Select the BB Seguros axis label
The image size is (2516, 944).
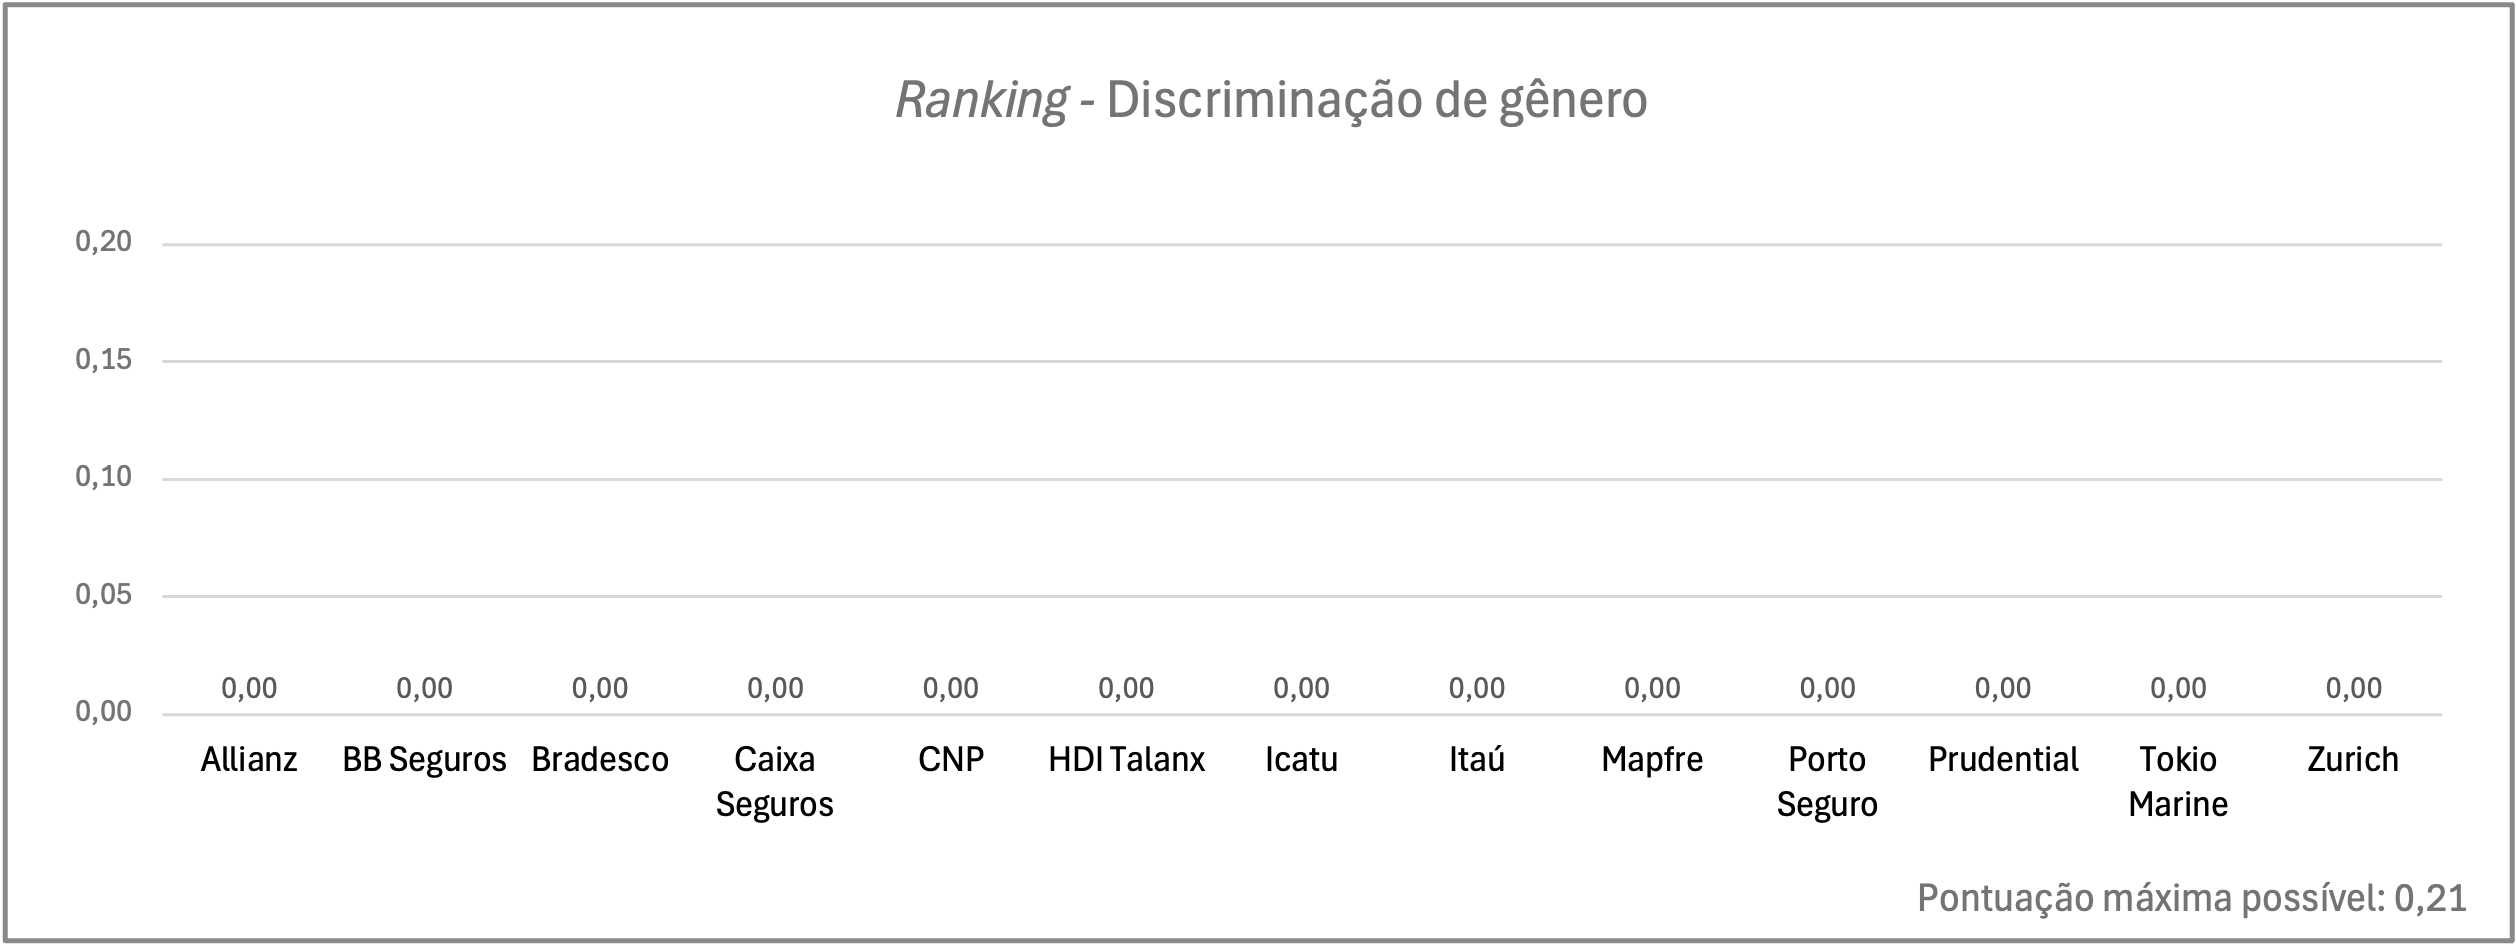(424, 760)
